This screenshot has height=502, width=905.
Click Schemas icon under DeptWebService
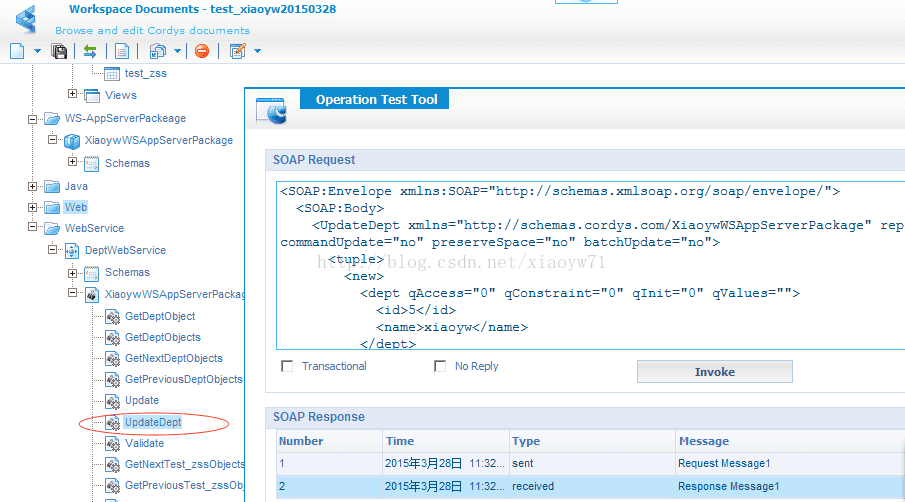click(92, 273)
